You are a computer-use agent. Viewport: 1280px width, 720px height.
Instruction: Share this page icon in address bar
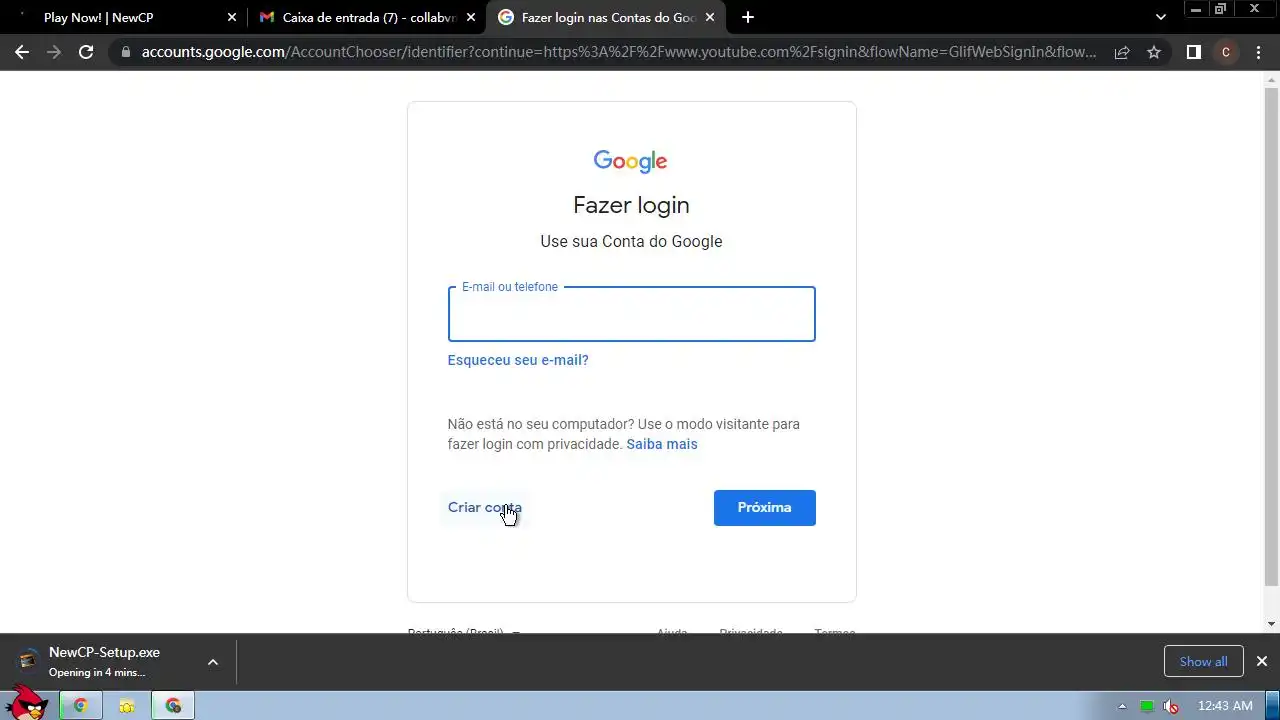[1122, 52]
